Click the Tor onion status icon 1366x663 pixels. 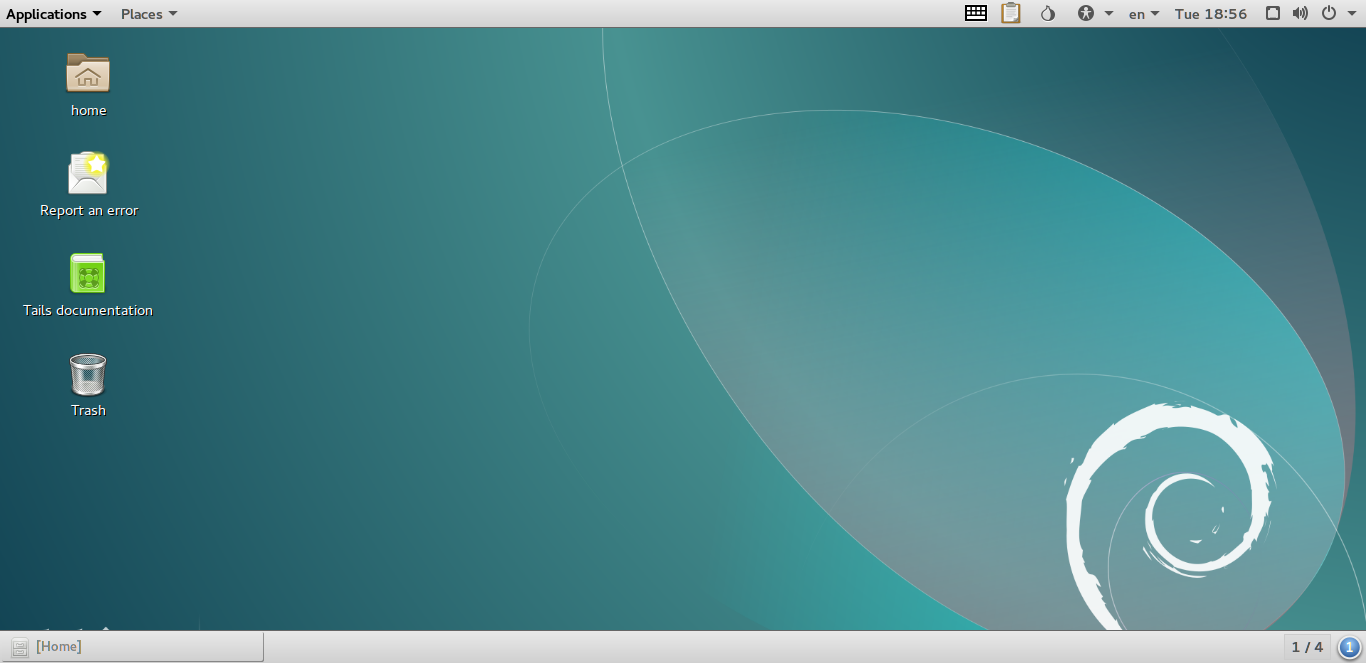click(1047, 14)
